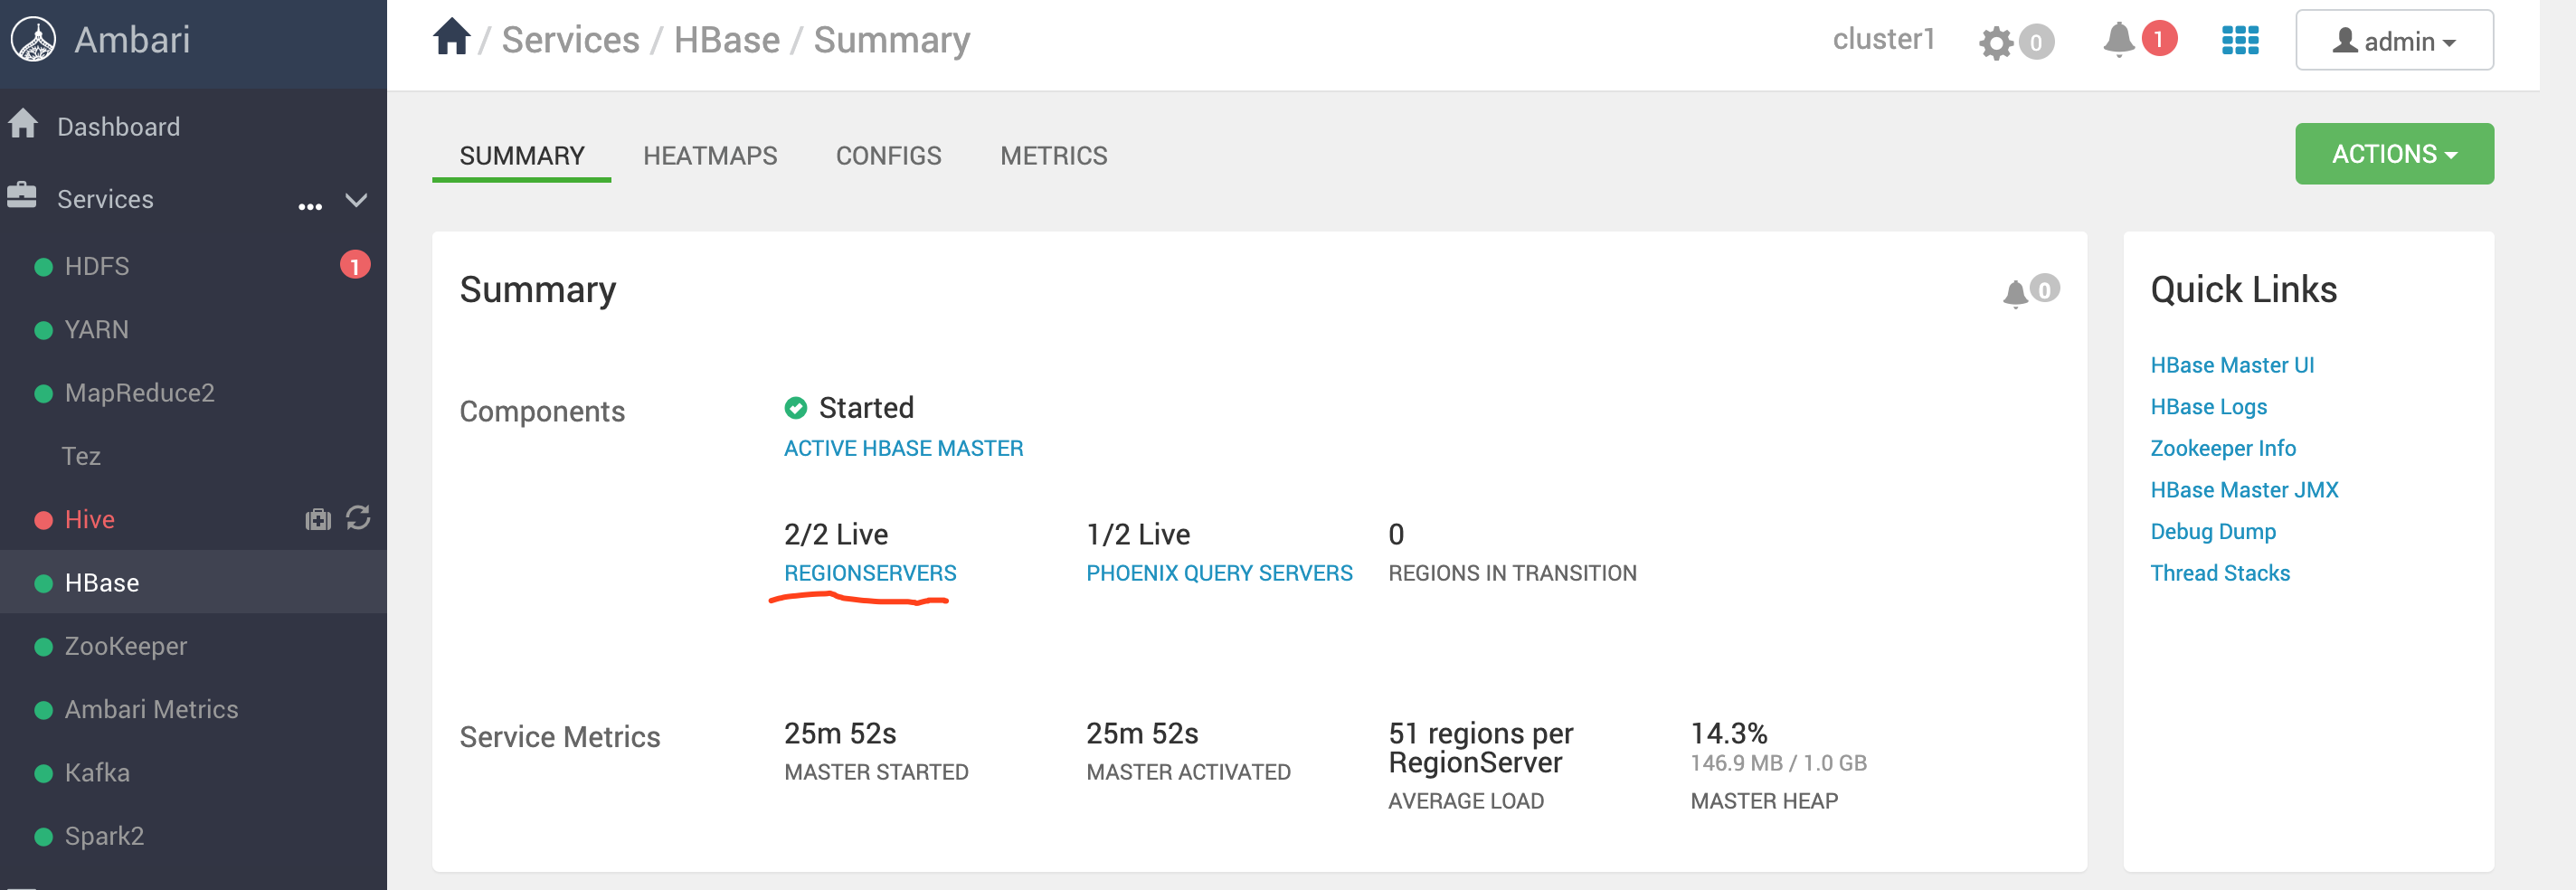Open the admin user dropdown
Screen dimensions: 2576x890
[2393, 40]
